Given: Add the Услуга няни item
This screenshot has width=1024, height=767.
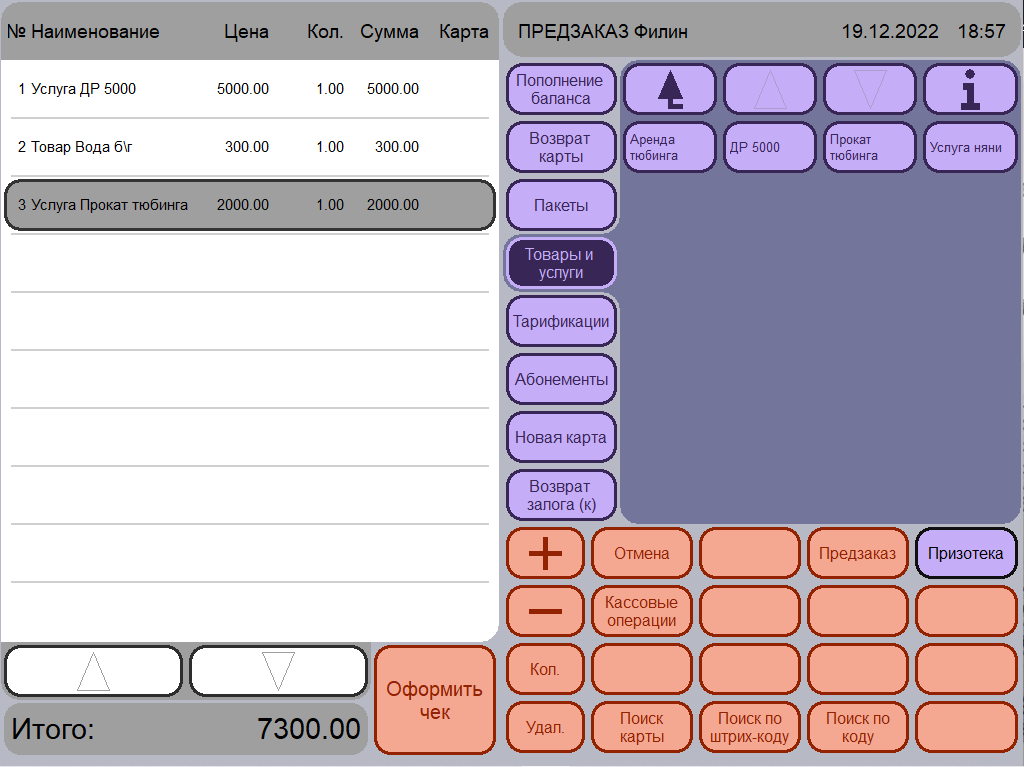Looking at the screenshot, I should [x=970, y=148].
